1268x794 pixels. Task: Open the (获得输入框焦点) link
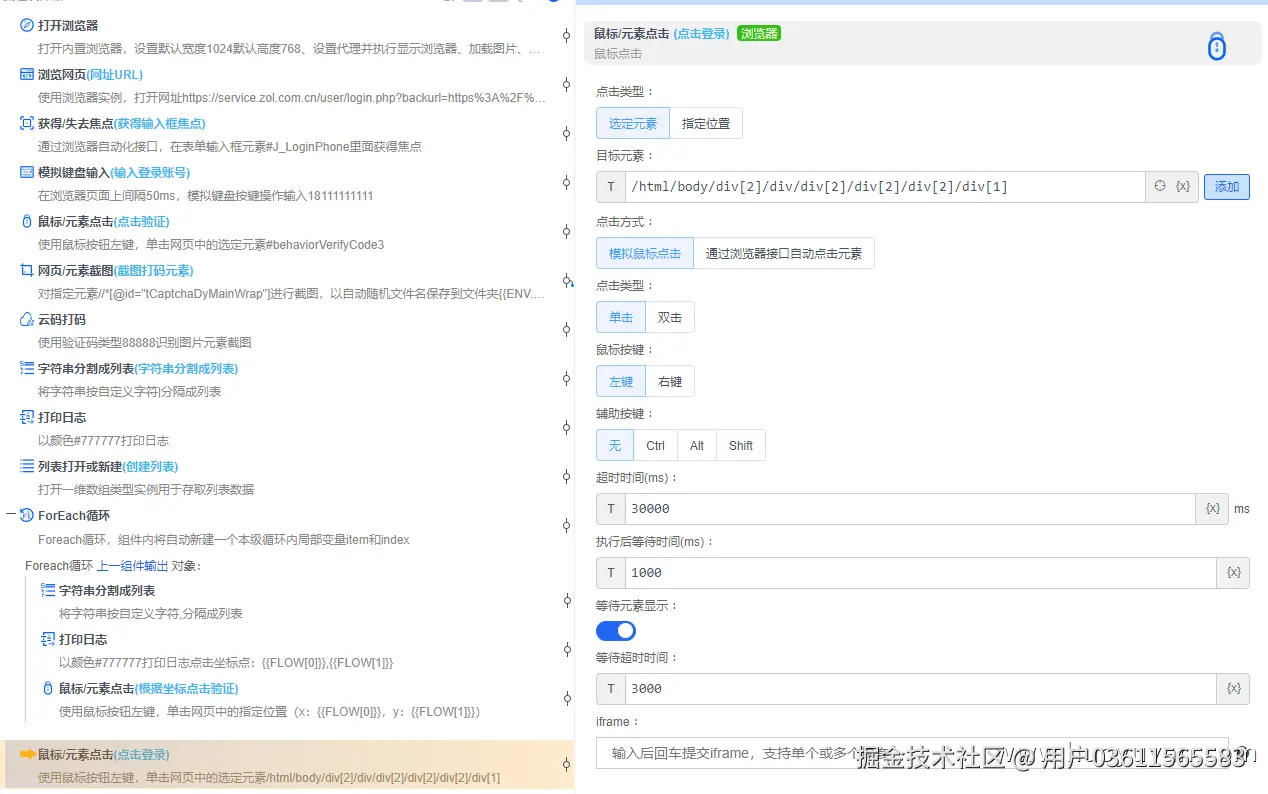tap(160, 123)
